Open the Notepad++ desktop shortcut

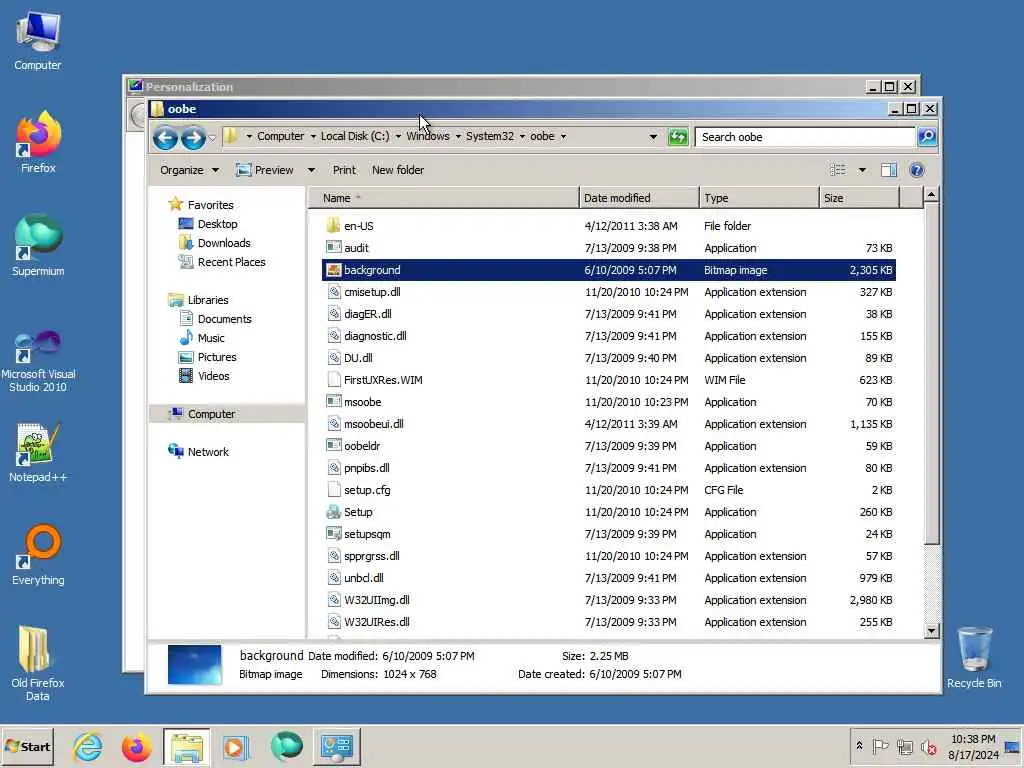[x=38, y=452]
